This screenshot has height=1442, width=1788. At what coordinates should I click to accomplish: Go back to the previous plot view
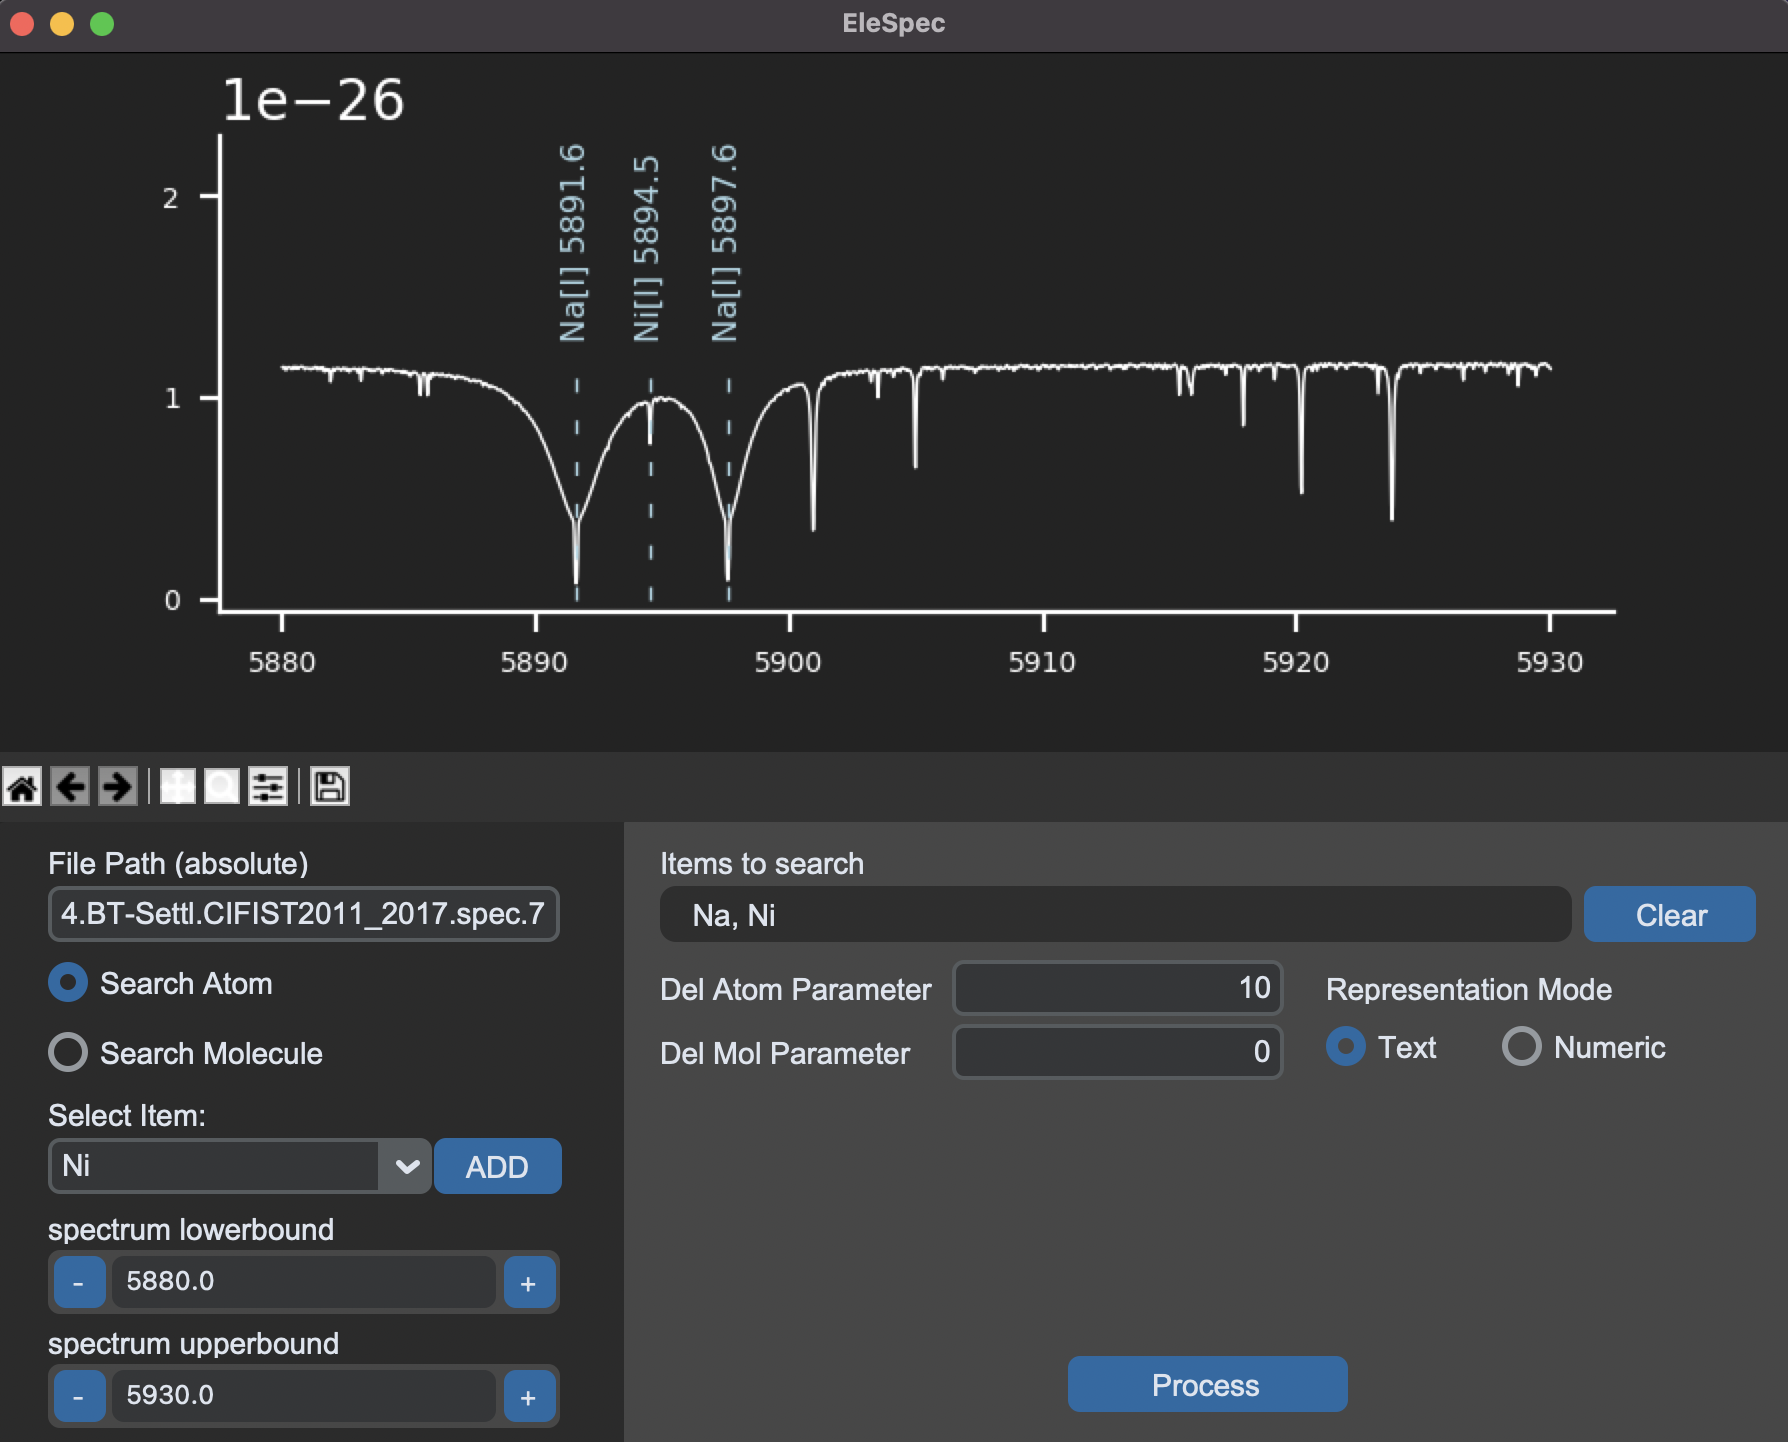click(70, 787)
